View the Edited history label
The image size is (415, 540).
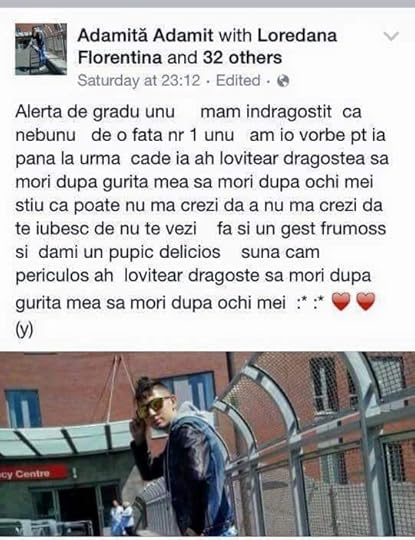pyautogui.click(x=238, y=81)
